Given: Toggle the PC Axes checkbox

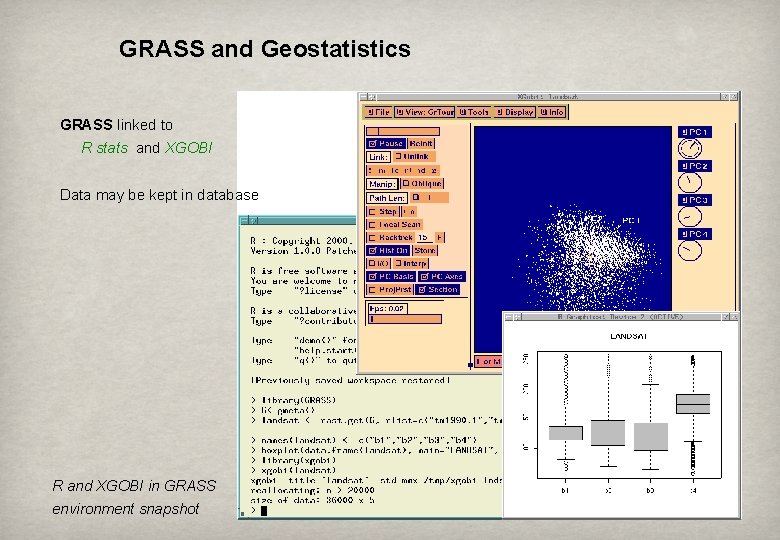Looking at the screenshot, I should tap(442, 277).
